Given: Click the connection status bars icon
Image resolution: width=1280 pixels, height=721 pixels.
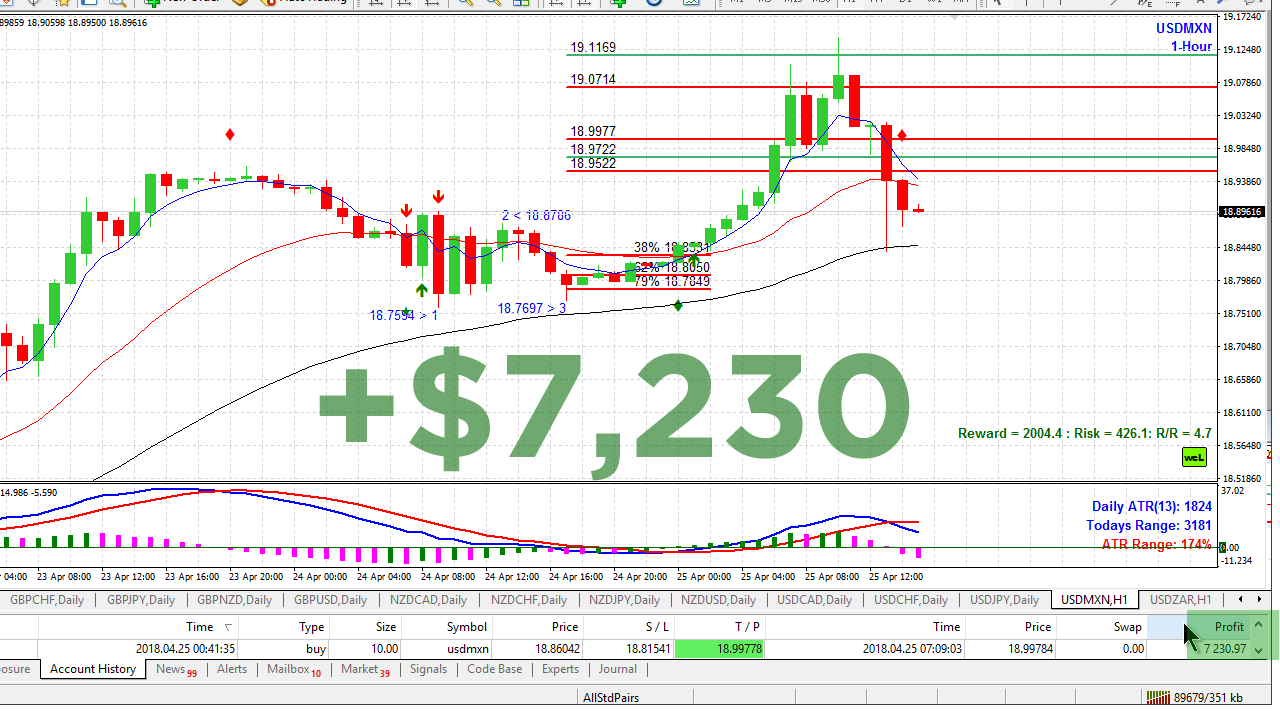Looking at the screenshot, I should coord(1158,697).
